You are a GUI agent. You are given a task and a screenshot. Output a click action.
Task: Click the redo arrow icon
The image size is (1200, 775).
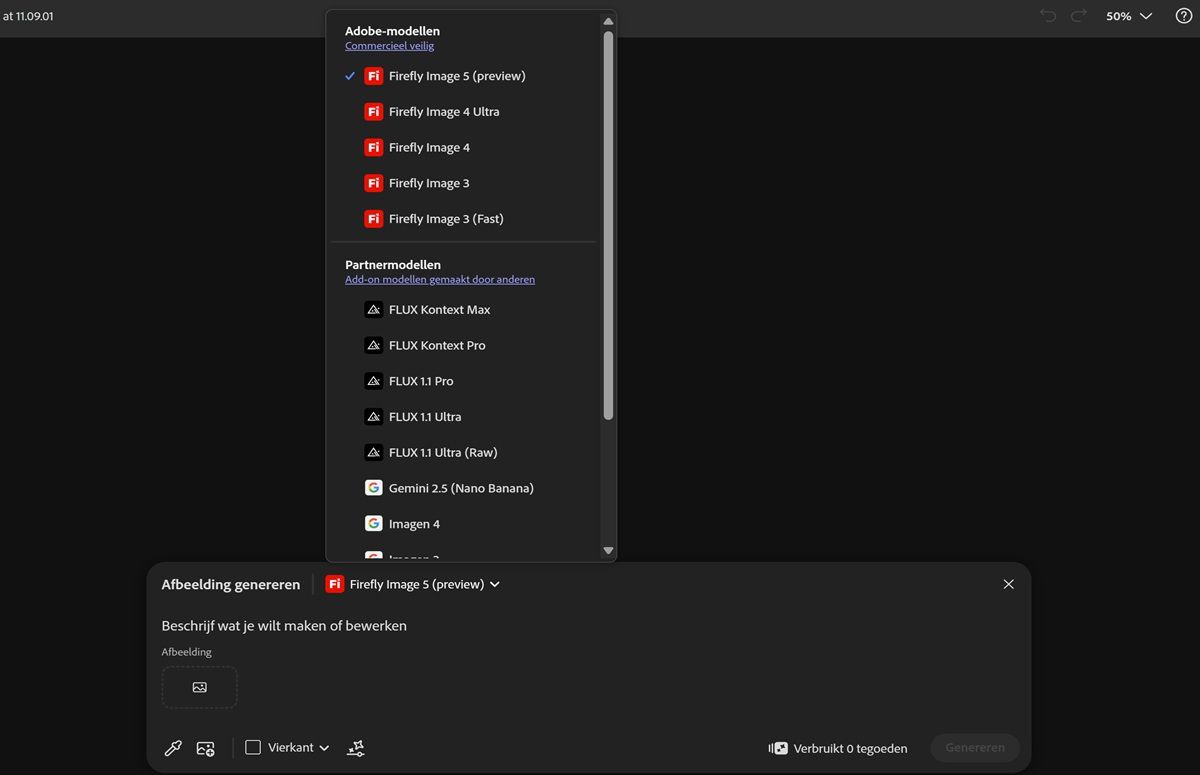click(x=1078, y=16)
